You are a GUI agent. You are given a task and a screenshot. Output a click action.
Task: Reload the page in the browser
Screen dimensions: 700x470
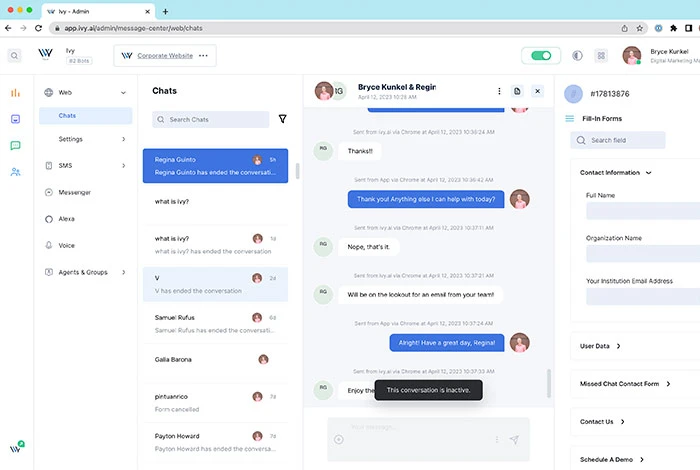pyautogui.click(x=38, y=28)
